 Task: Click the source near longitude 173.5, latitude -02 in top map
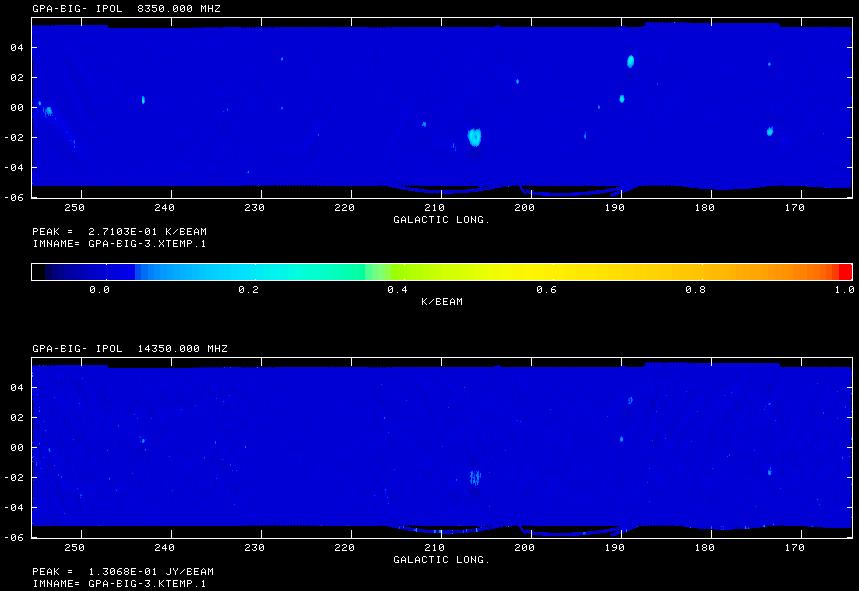pyautogui.click(x=770, y=131)
